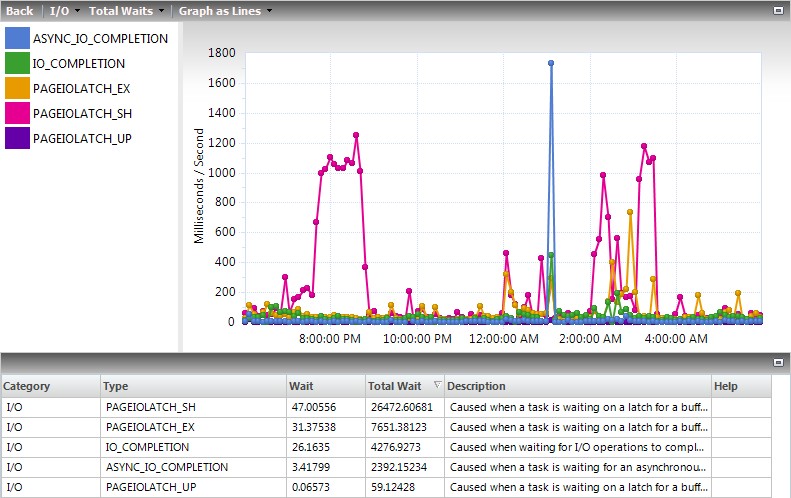Click the PAGEIOLATCH_EX orange legend swatch
The width and height of the screenshot is (791, 498).
pyautogui.click(x=17, y=88)
